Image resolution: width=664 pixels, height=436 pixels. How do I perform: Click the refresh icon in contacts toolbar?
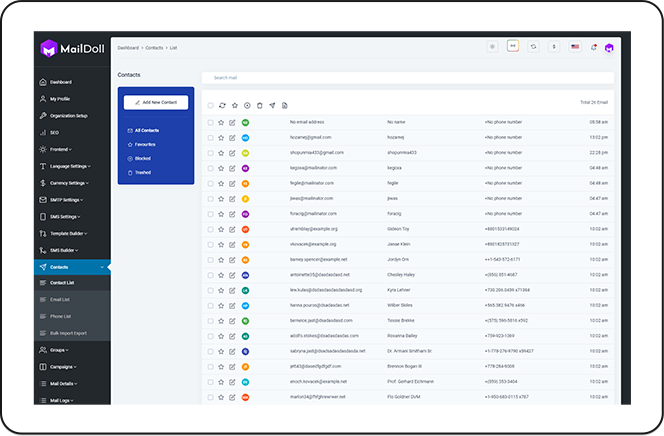[222, 105]
